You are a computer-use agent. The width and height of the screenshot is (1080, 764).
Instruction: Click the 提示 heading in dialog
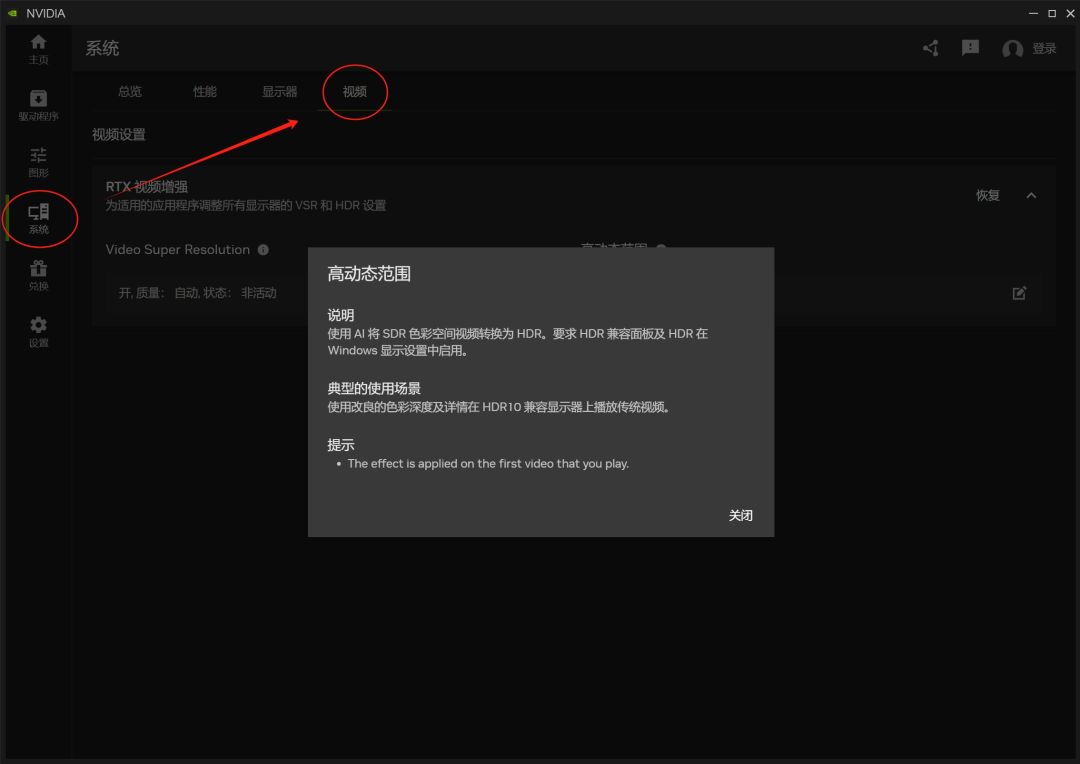click(341, 445)
